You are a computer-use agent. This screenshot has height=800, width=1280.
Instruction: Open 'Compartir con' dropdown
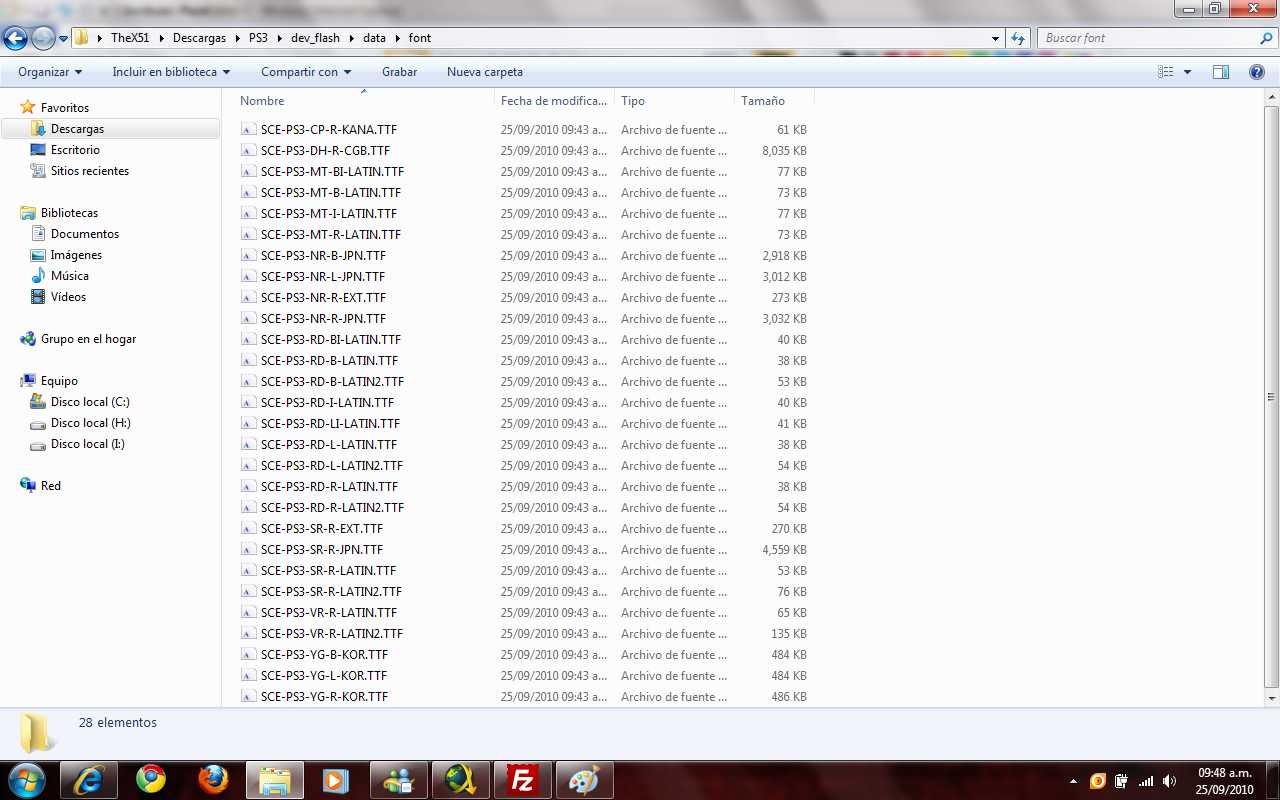[306, 72]
